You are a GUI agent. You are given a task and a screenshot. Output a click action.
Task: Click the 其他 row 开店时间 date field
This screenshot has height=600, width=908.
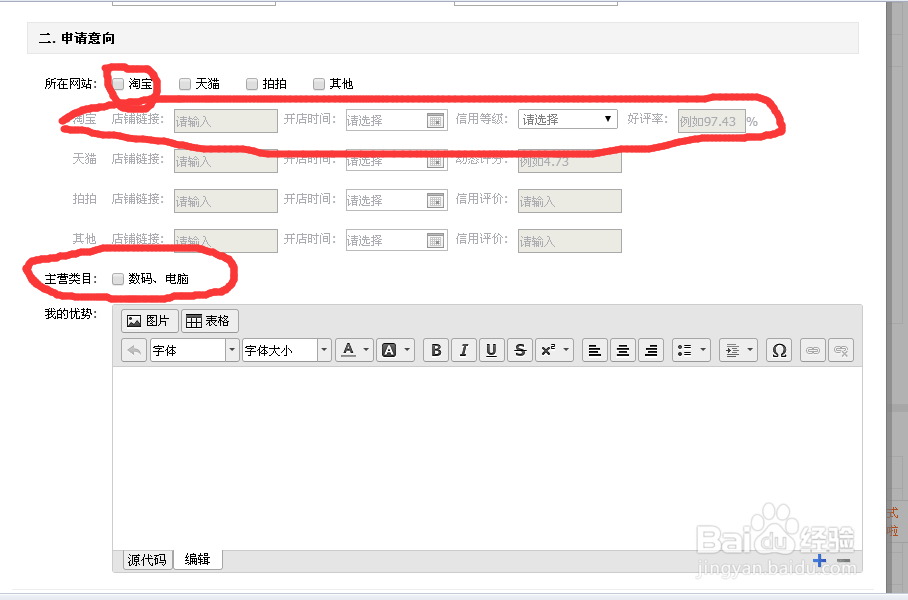pyautogui.click(x=397, y=240)
